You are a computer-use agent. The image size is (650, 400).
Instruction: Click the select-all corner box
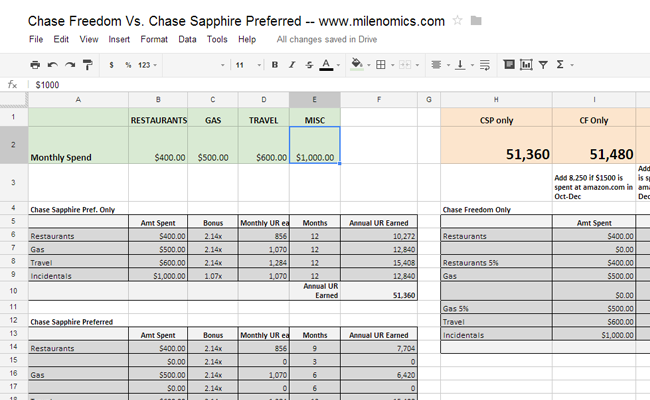14,99
